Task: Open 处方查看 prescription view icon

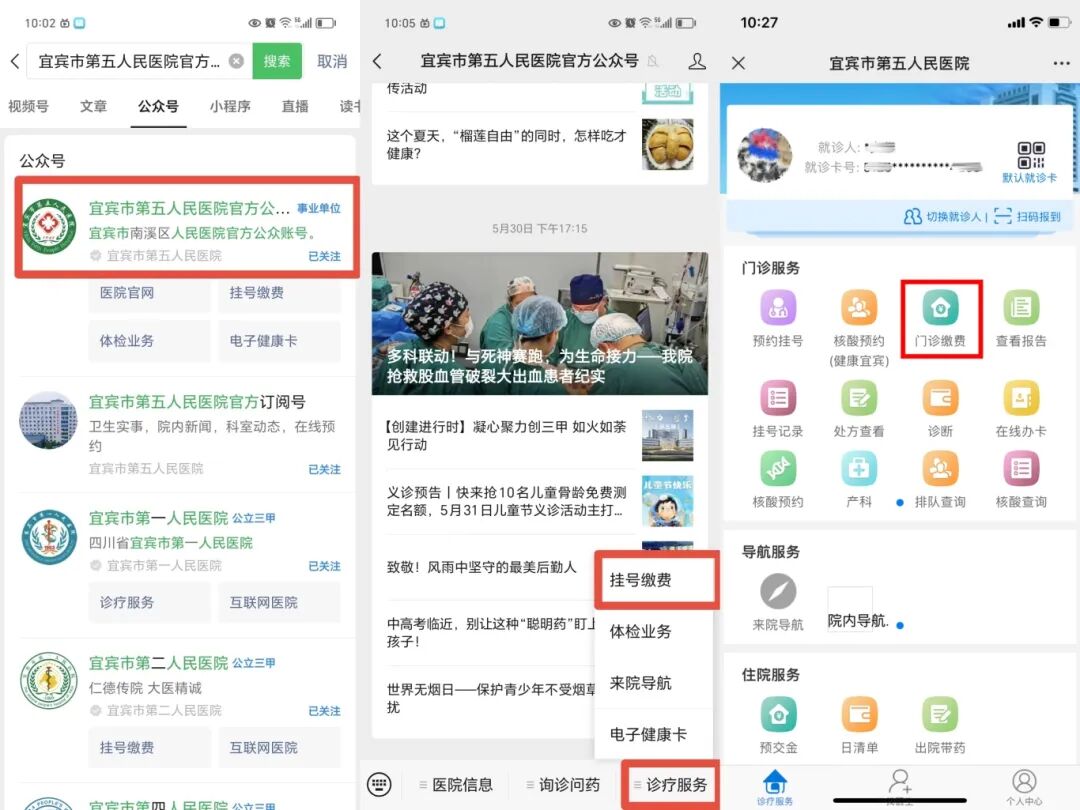Action: click(860, 400)
